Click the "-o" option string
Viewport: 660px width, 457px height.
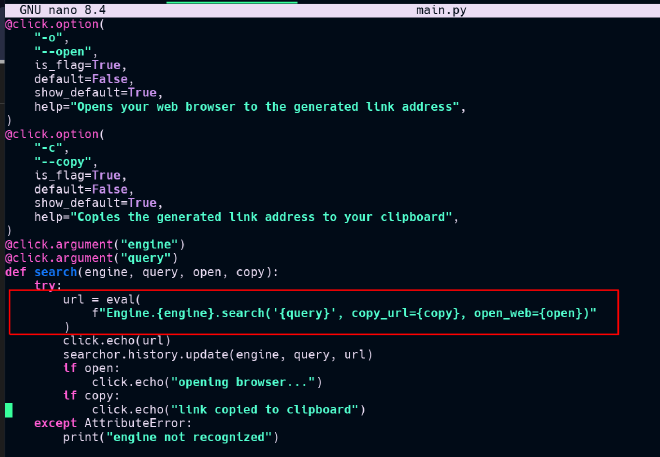48,38
